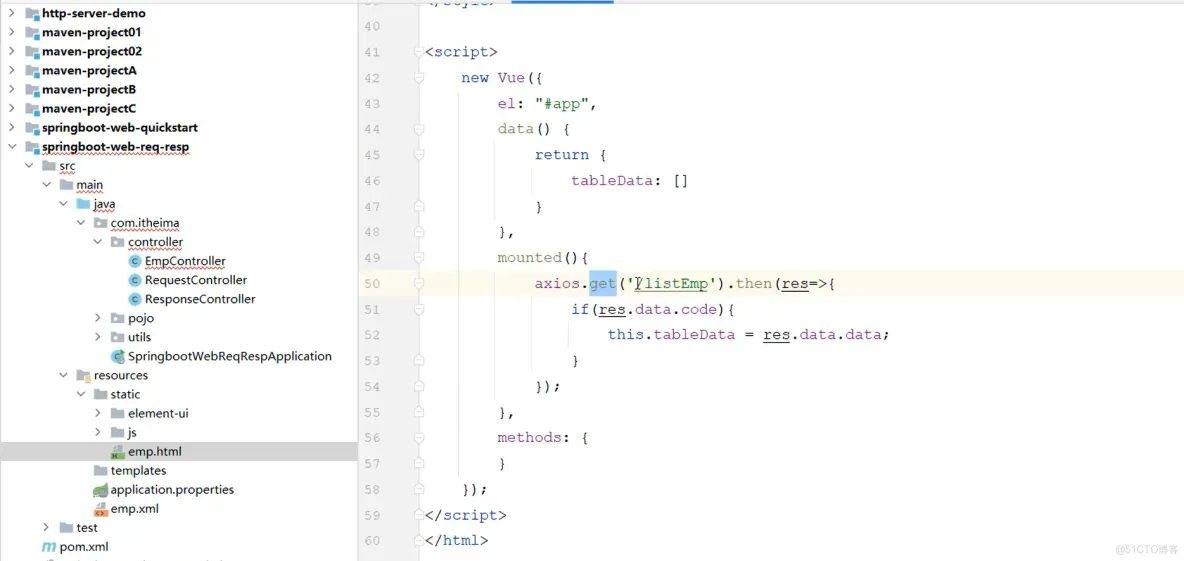The width and height of the screenshot is (1184, 561).
Task: Click 'res.data.code' condition on line 51
Action: [657, 309]
